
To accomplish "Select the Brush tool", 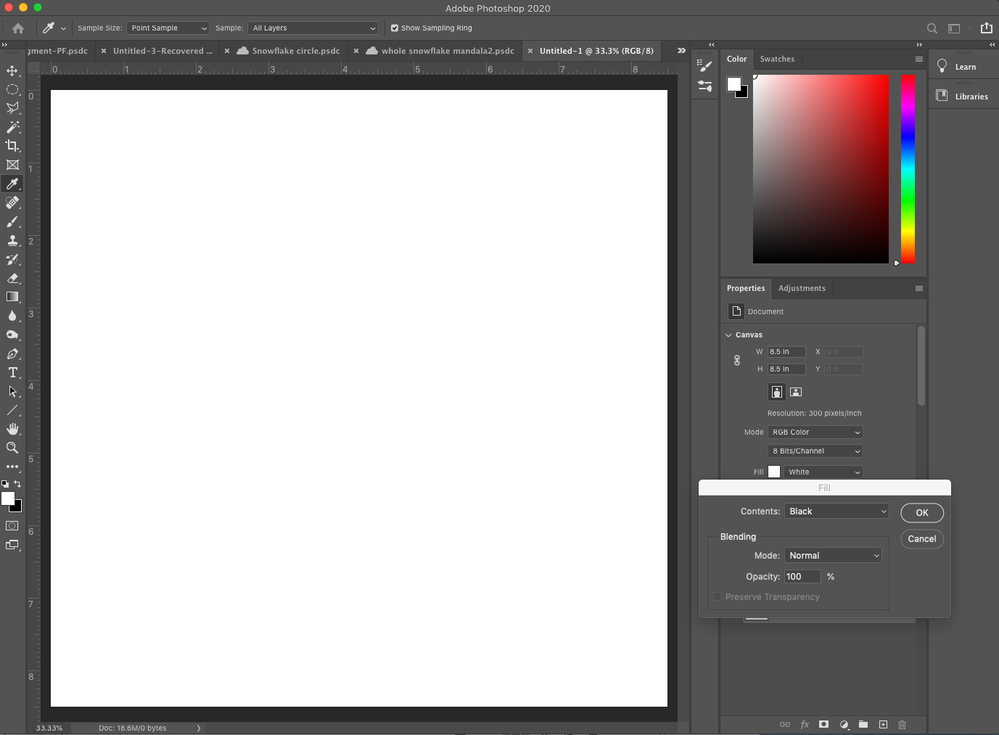I will click(13, 221).
